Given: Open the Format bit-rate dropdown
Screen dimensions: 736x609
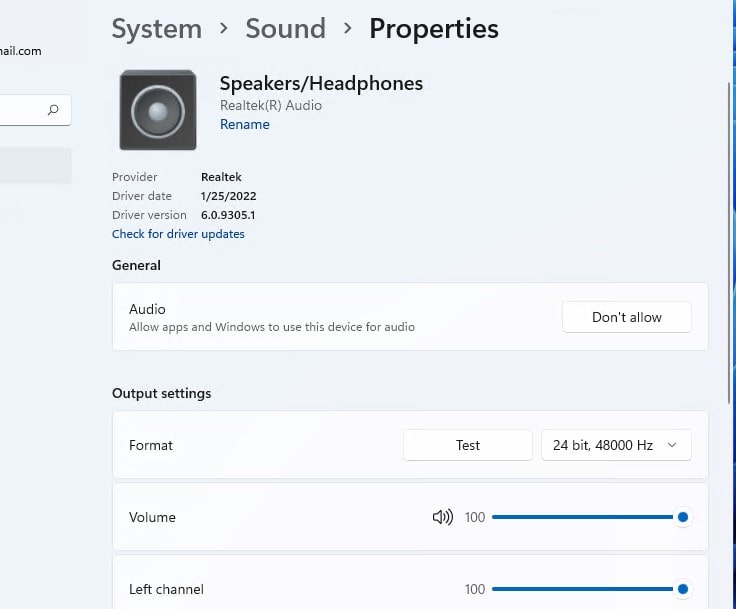Looking at the screenshot, I should 616,445.
